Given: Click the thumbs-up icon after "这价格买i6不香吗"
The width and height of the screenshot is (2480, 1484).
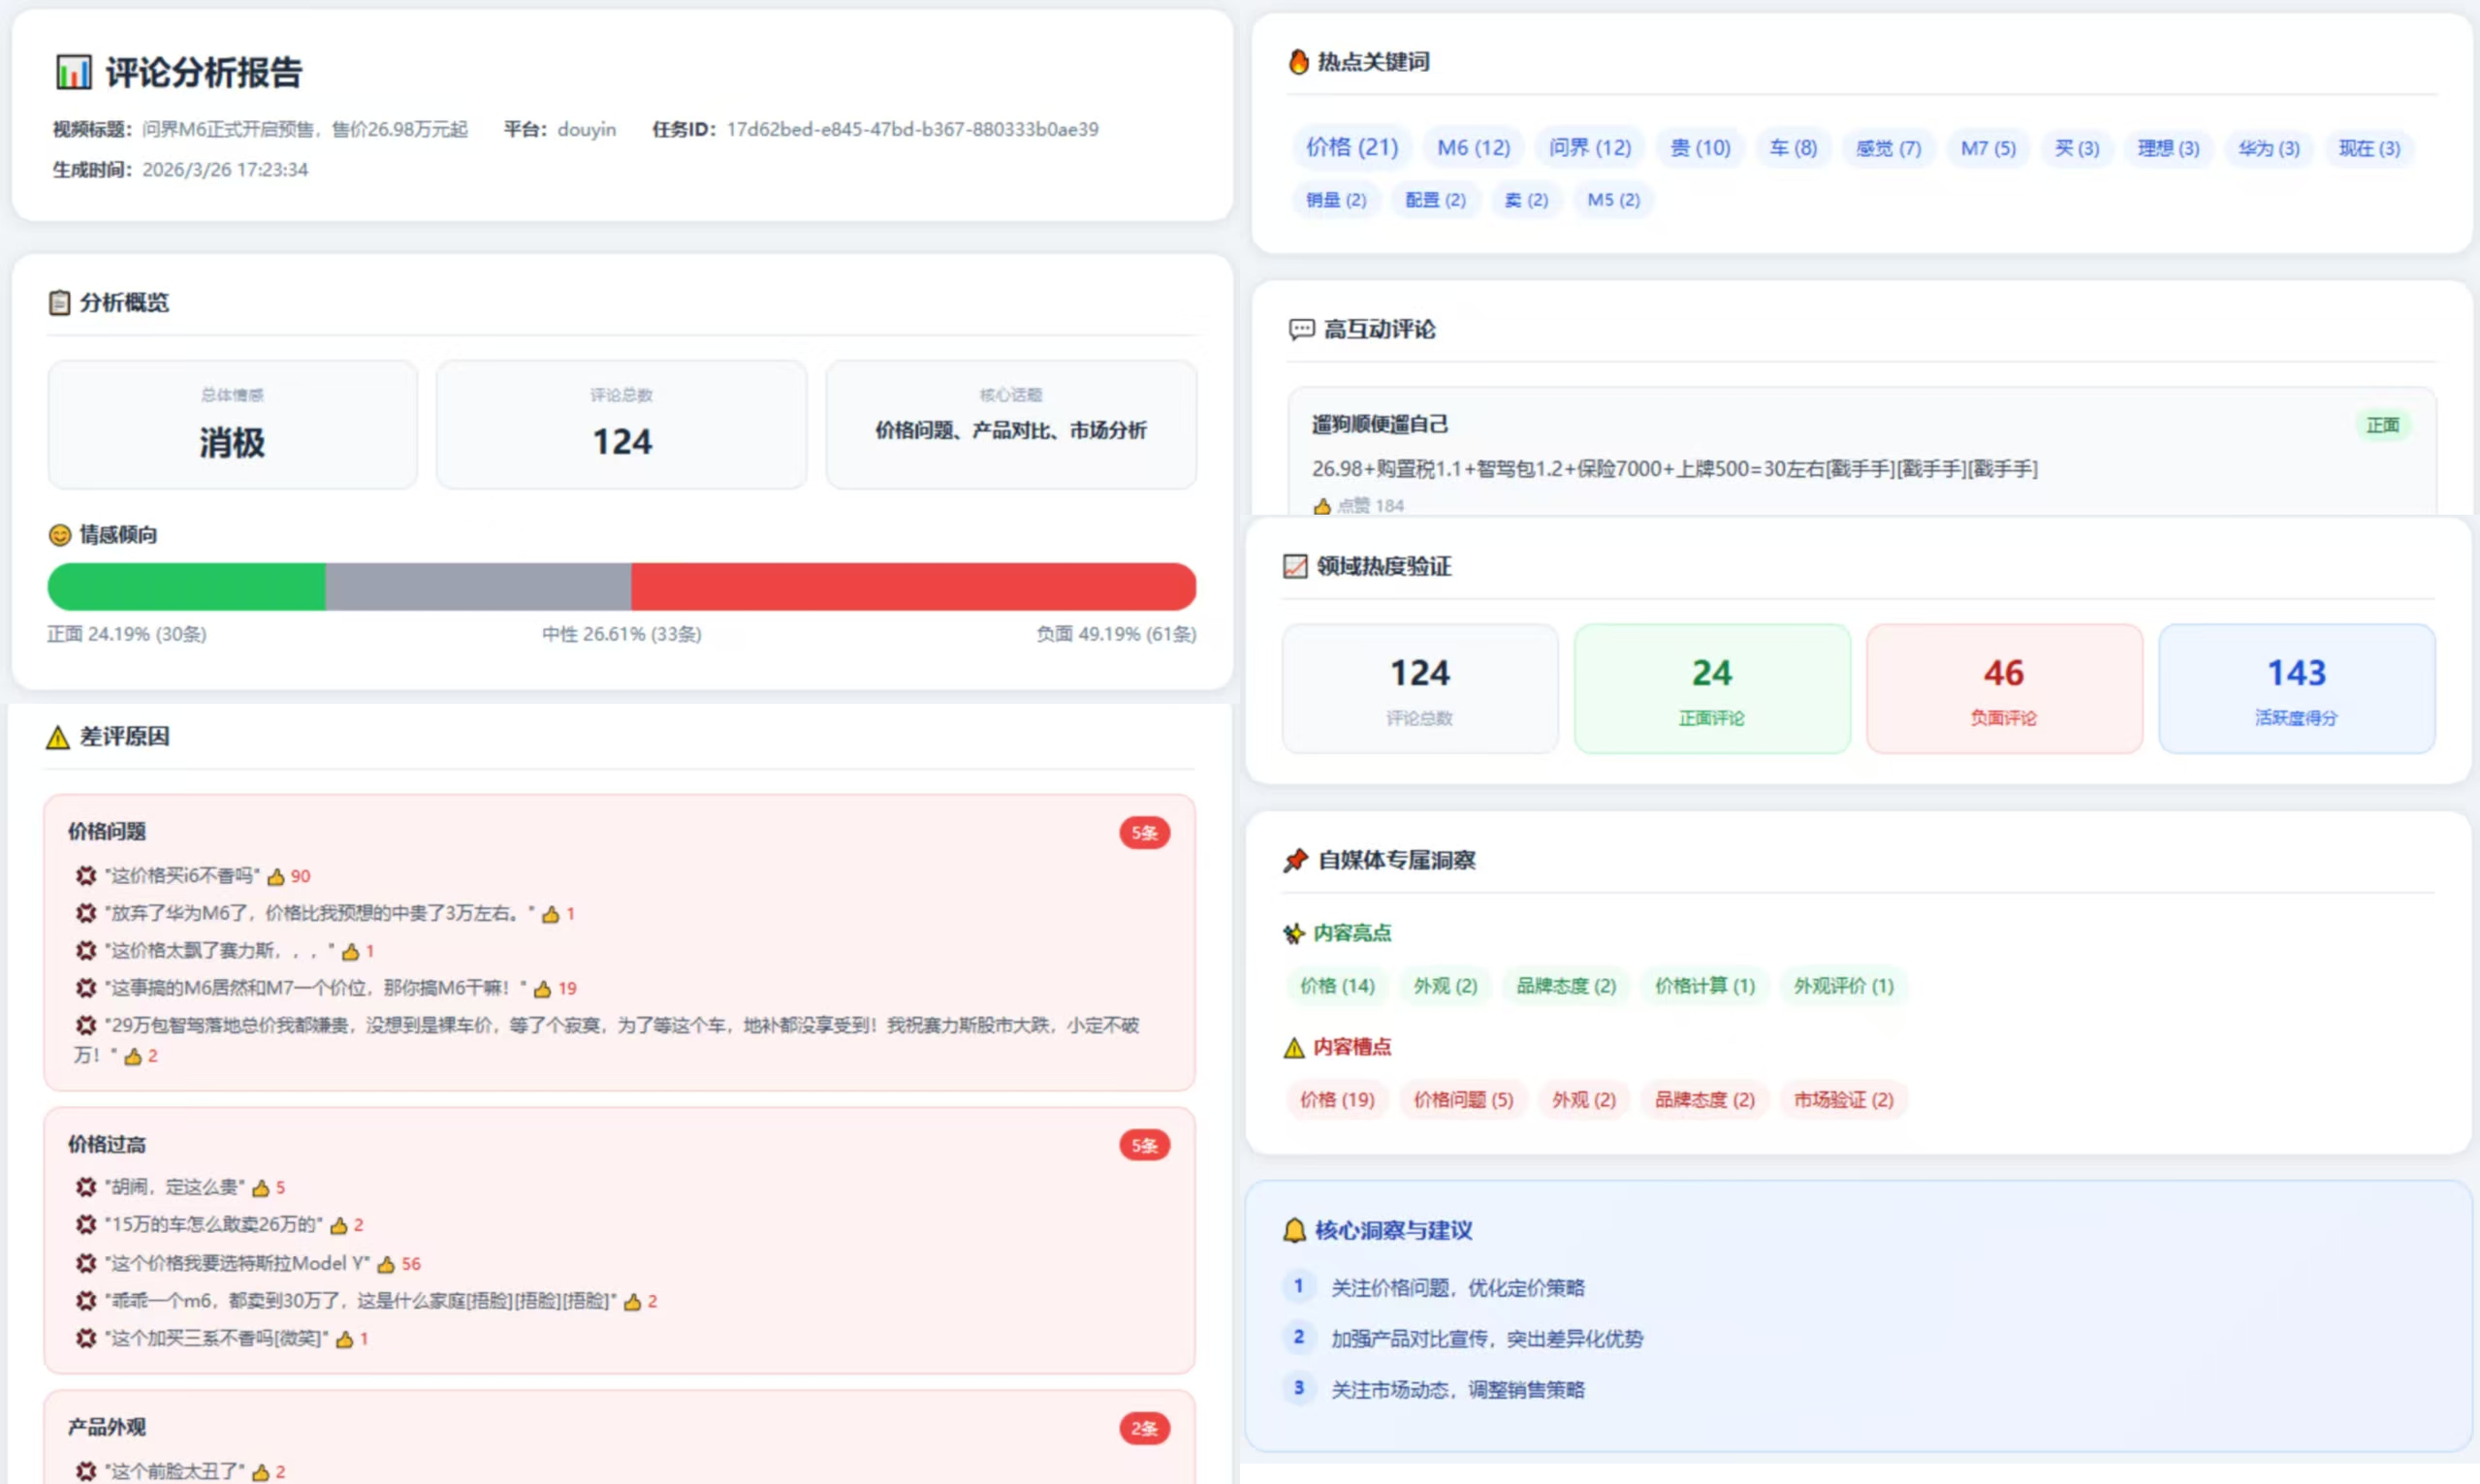Looking at the screenshot, I should (x=276, y=876).
